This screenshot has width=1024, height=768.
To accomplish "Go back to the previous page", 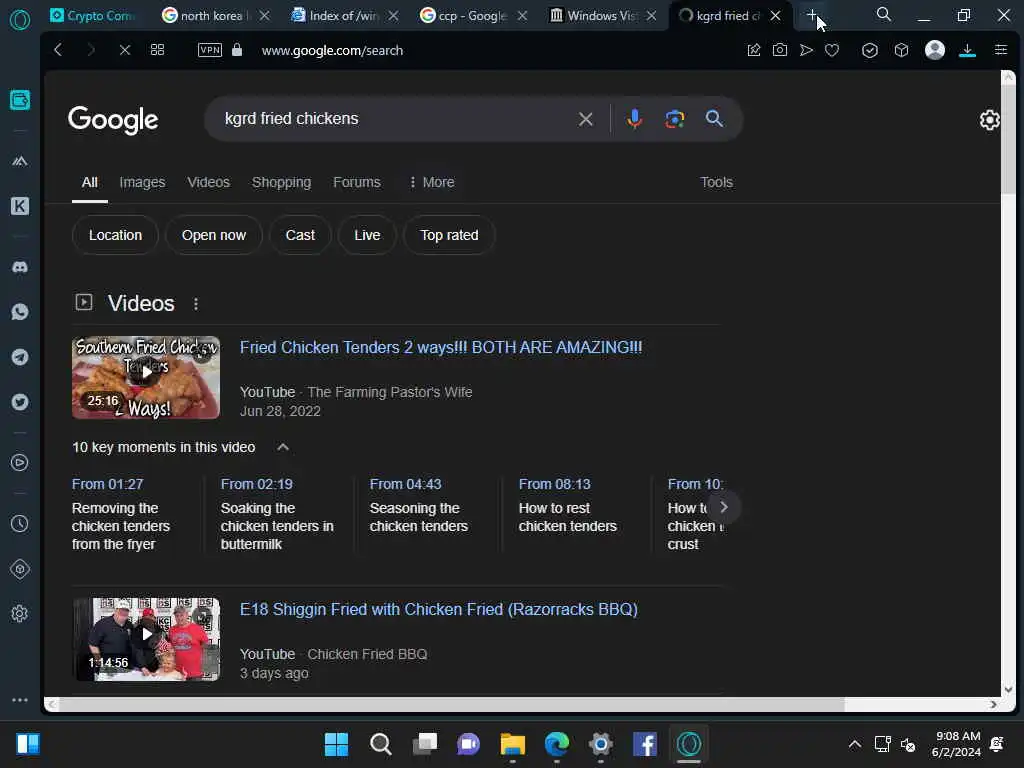I will pyautogui.click(x=58, y=50).
